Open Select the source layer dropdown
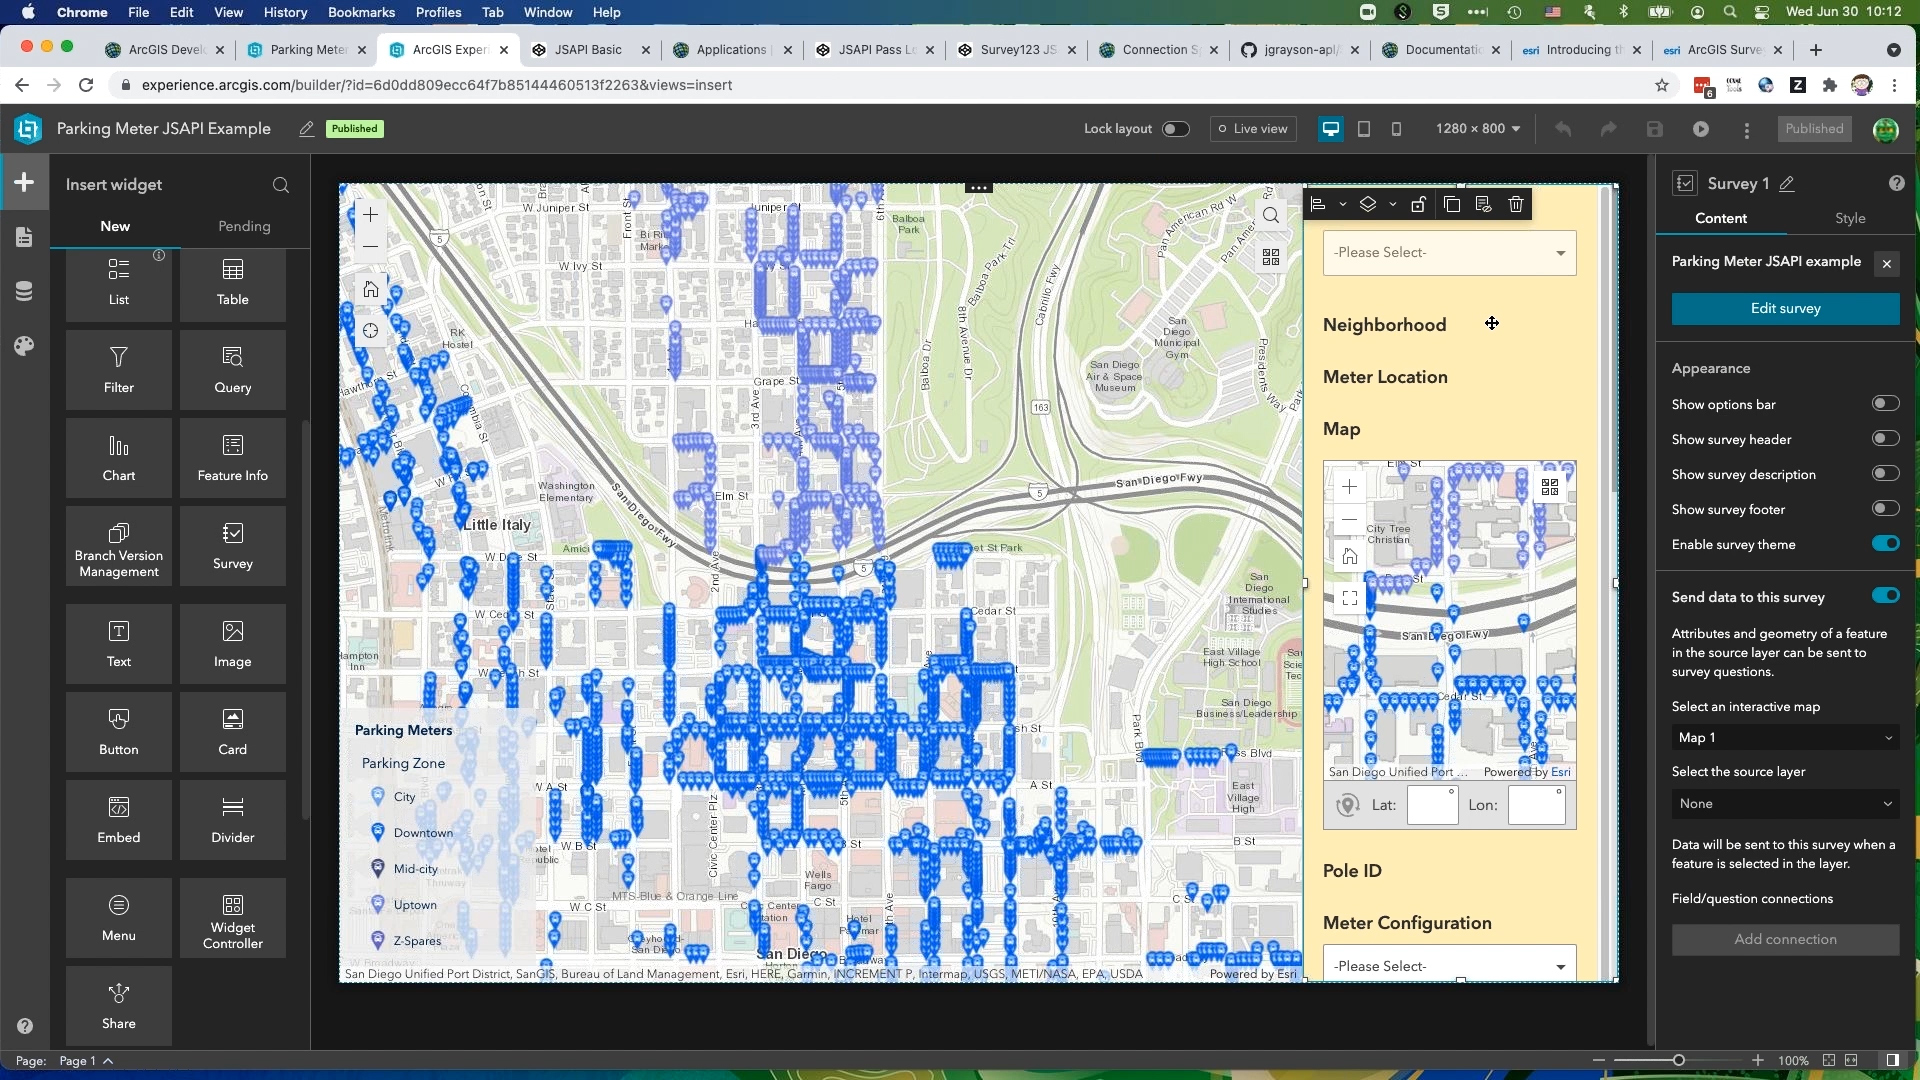1920x1080 pixels. tap(1785, 804)
